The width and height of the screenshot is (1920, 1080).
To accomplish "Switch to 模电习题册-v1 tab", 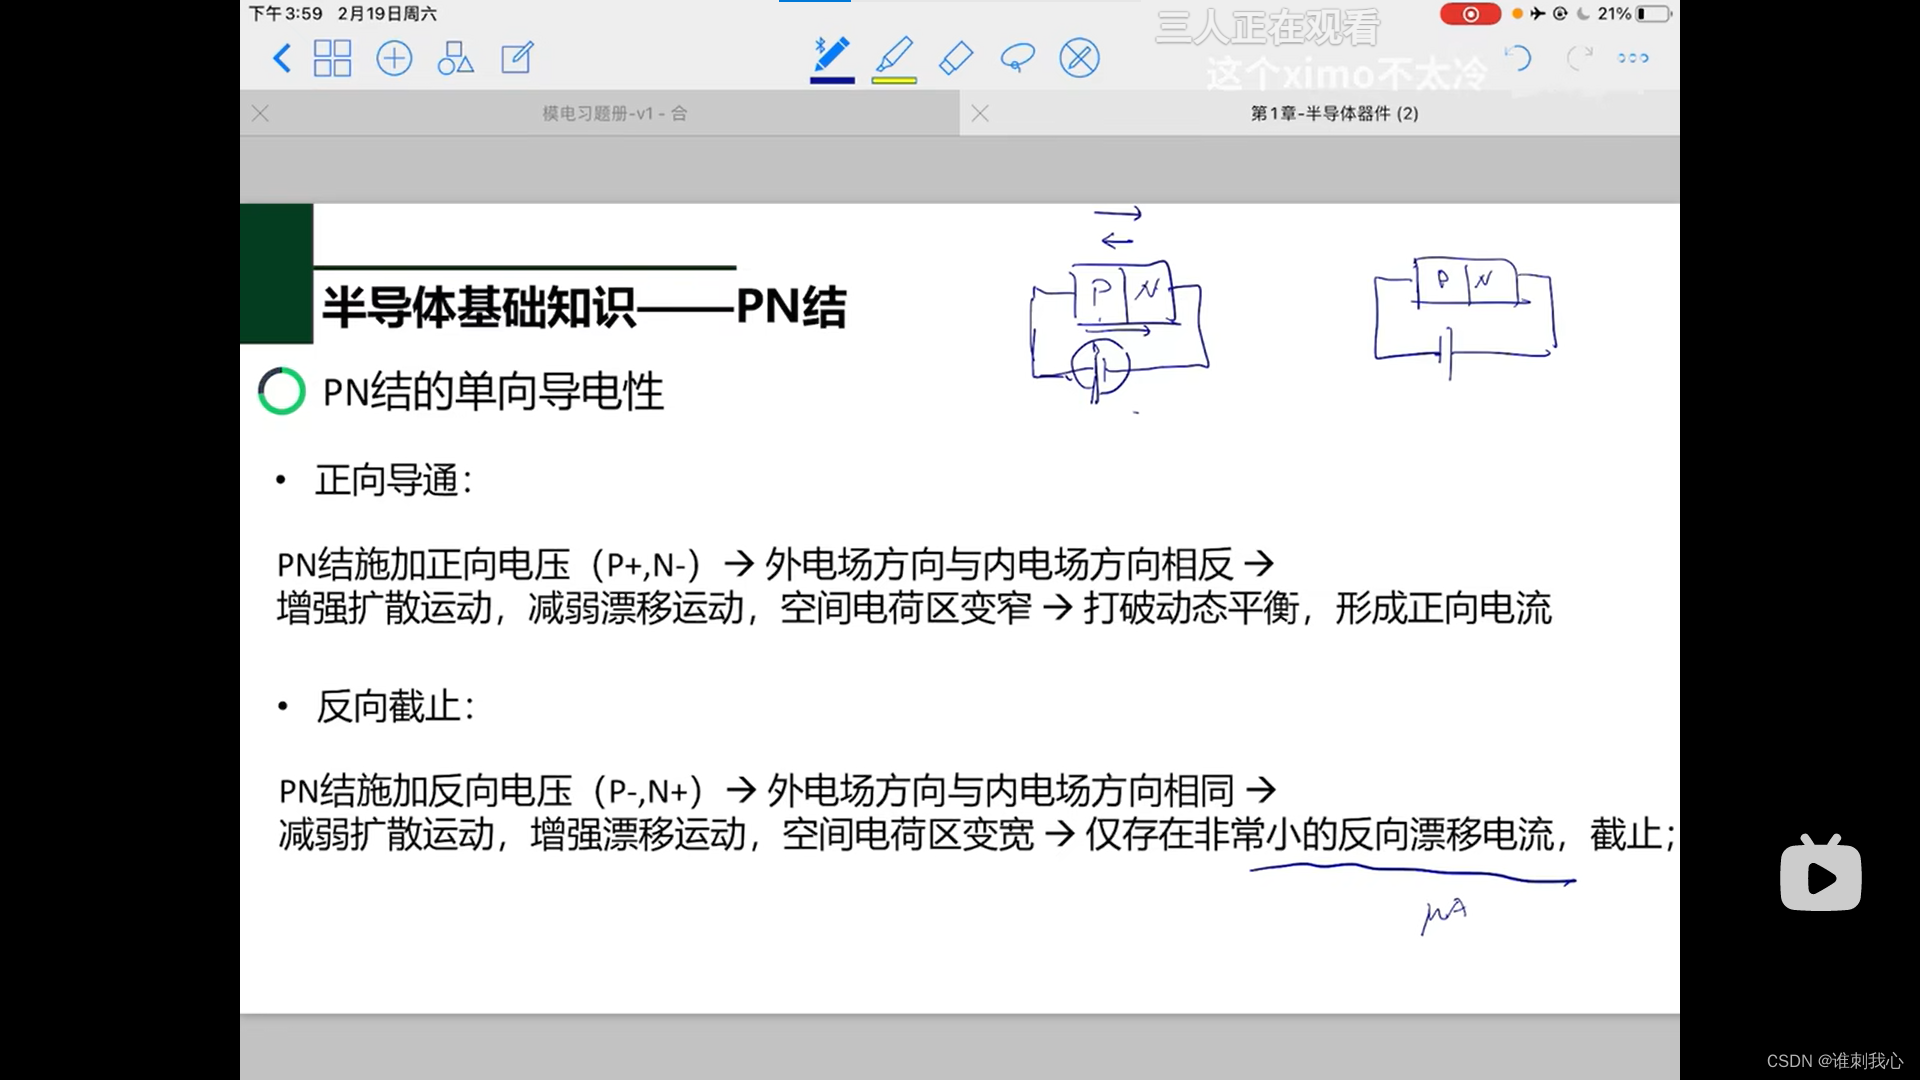I will coord(614,113).
